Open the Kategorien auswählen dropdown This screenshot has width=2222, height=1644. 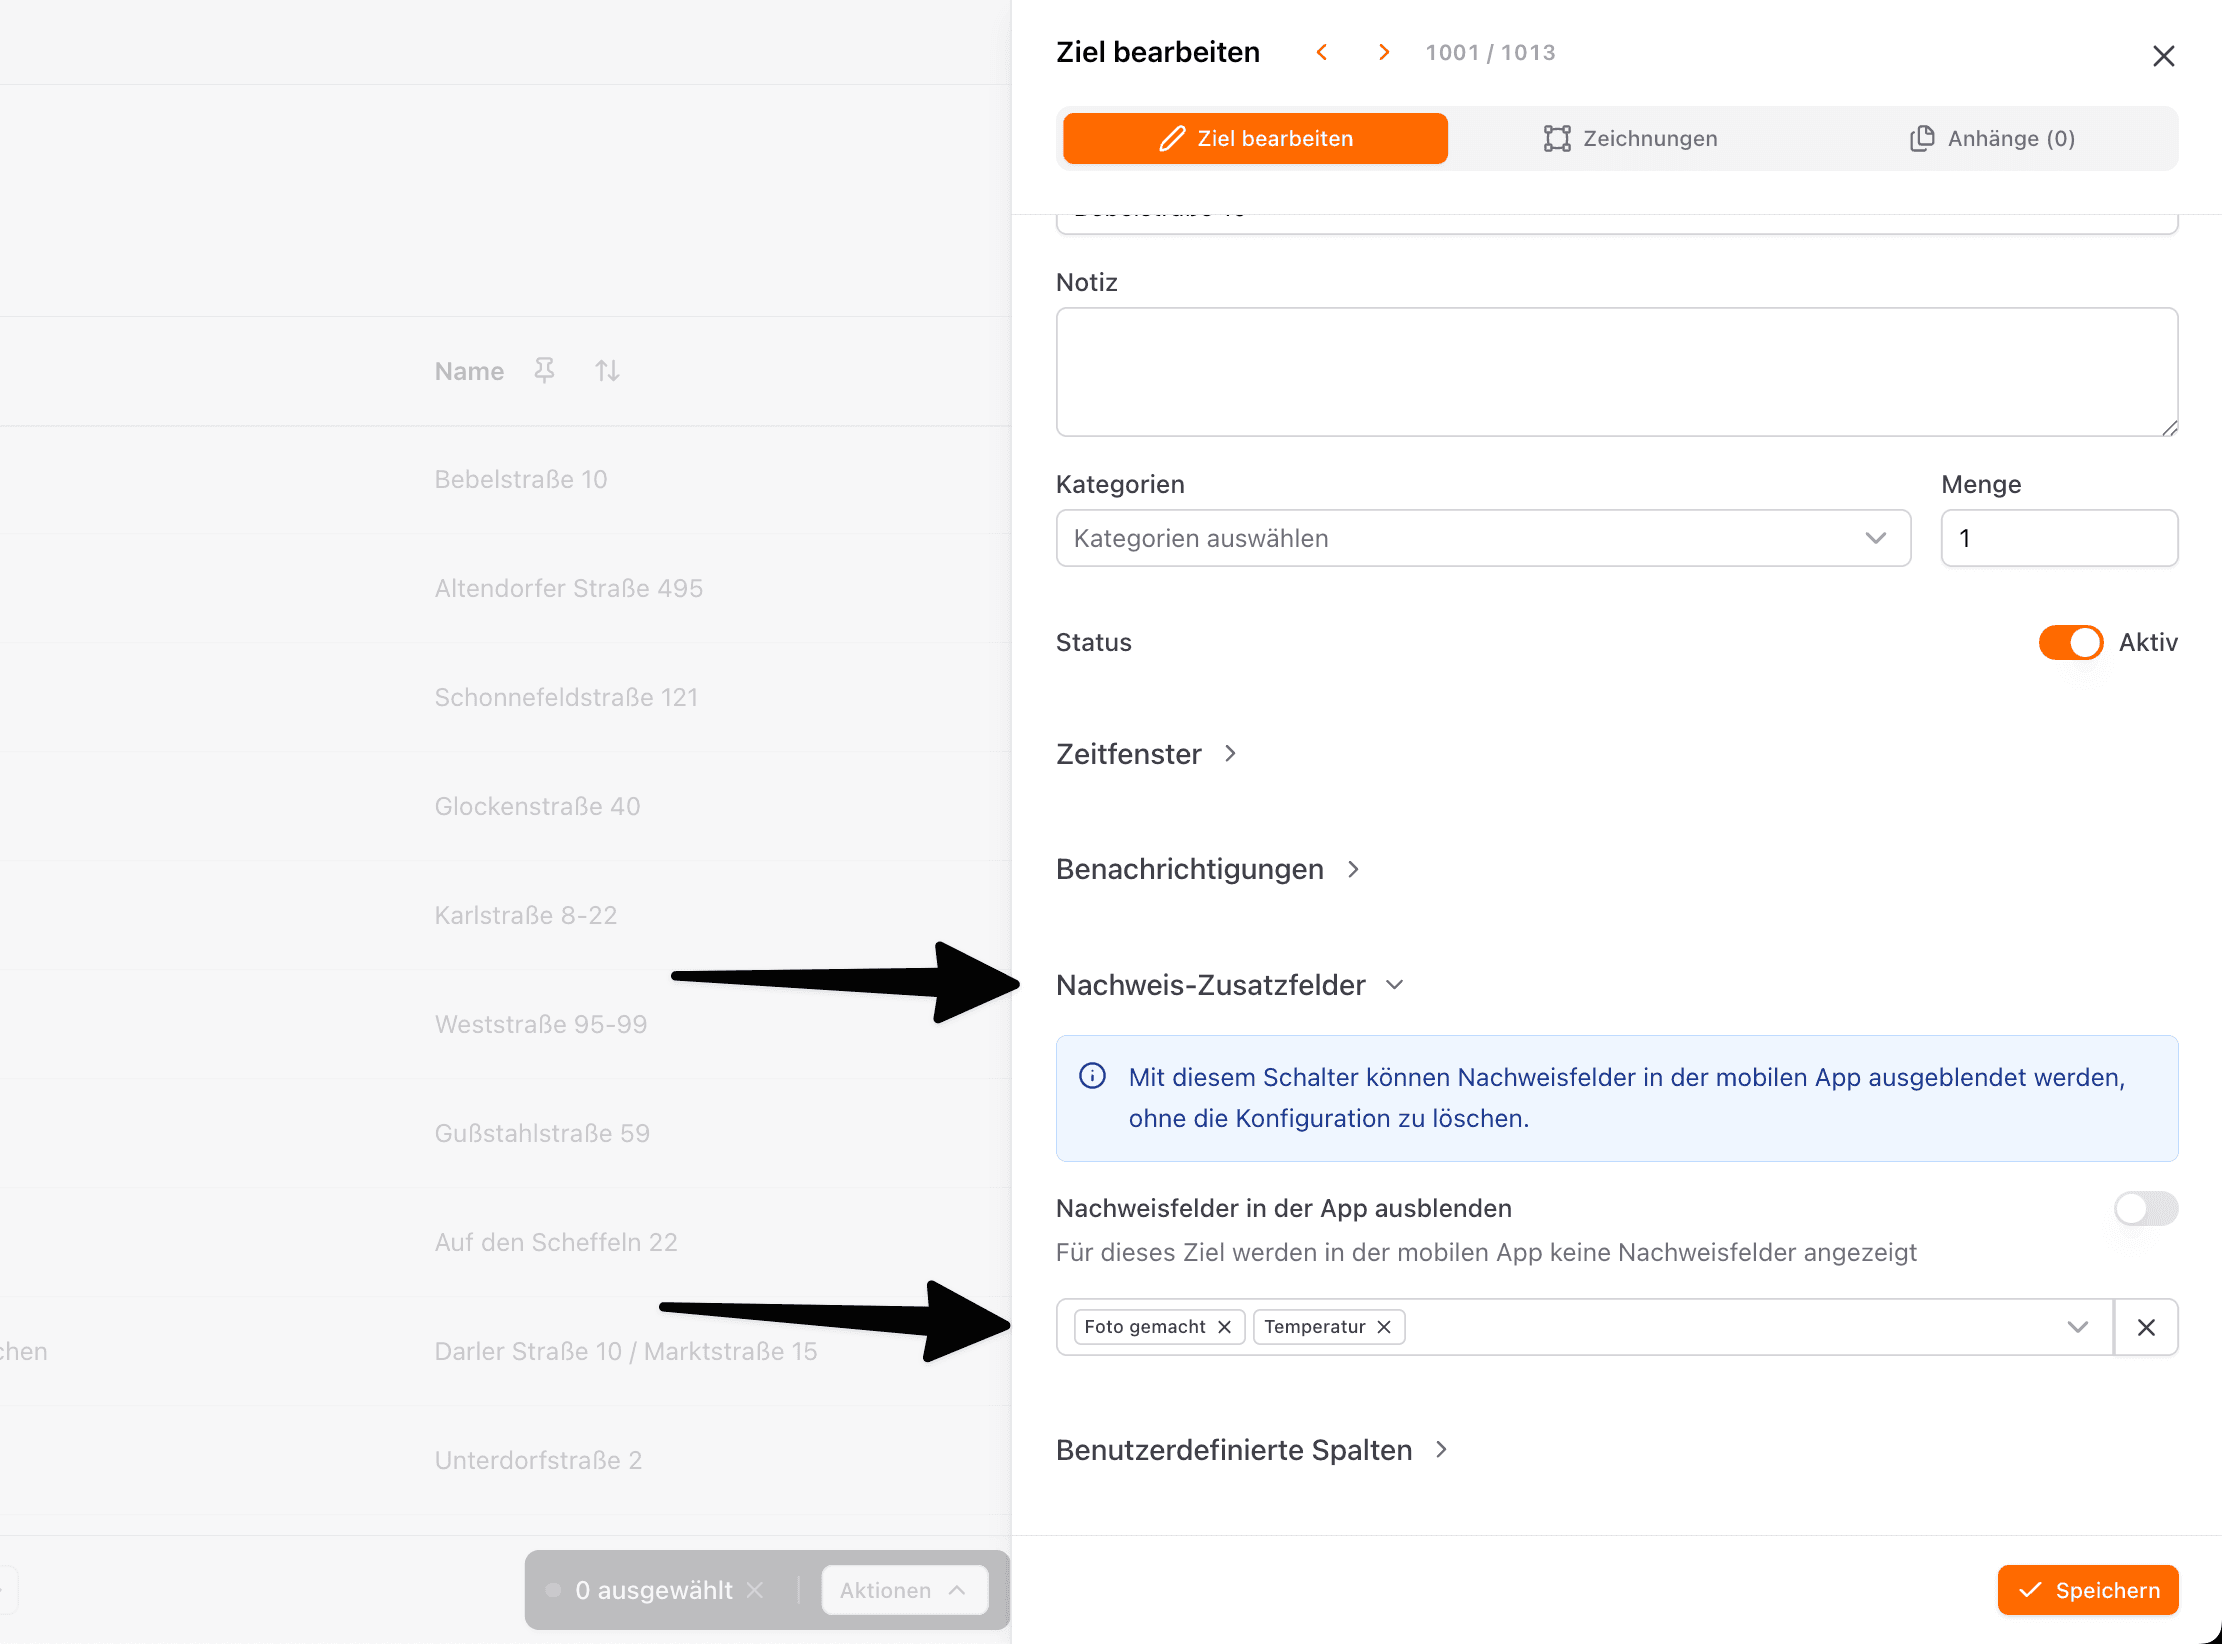pyautogui.click(x=1483, y=538)
